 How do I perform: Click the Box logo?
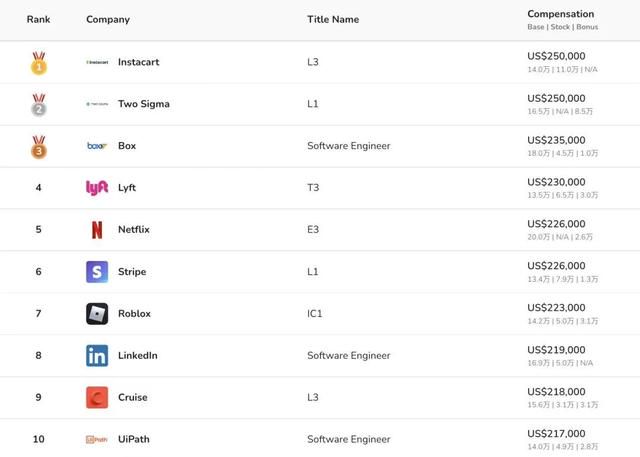click(97, 146)
